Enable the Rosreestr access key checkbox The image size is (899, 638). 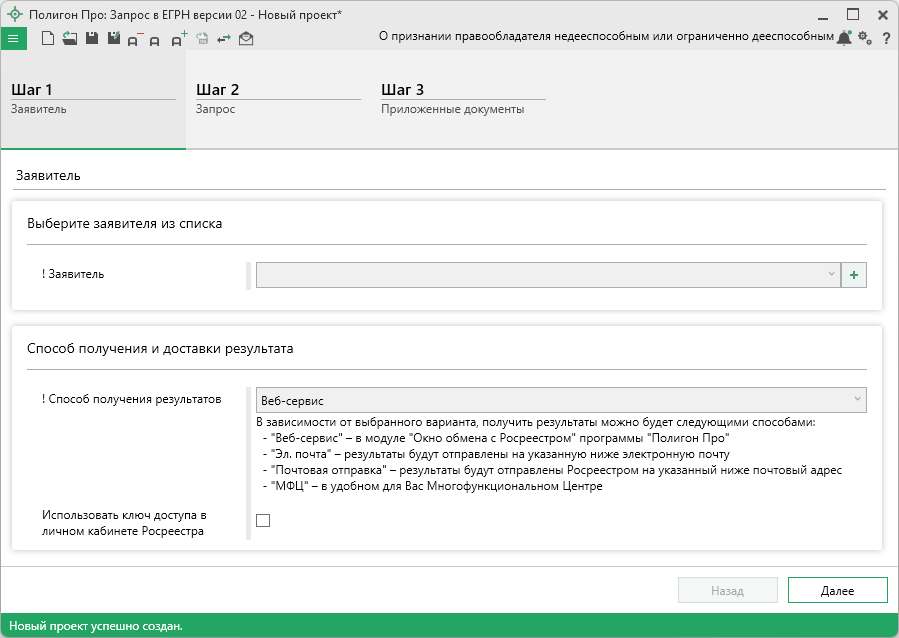pyautogui.click(x=263, y=520)
